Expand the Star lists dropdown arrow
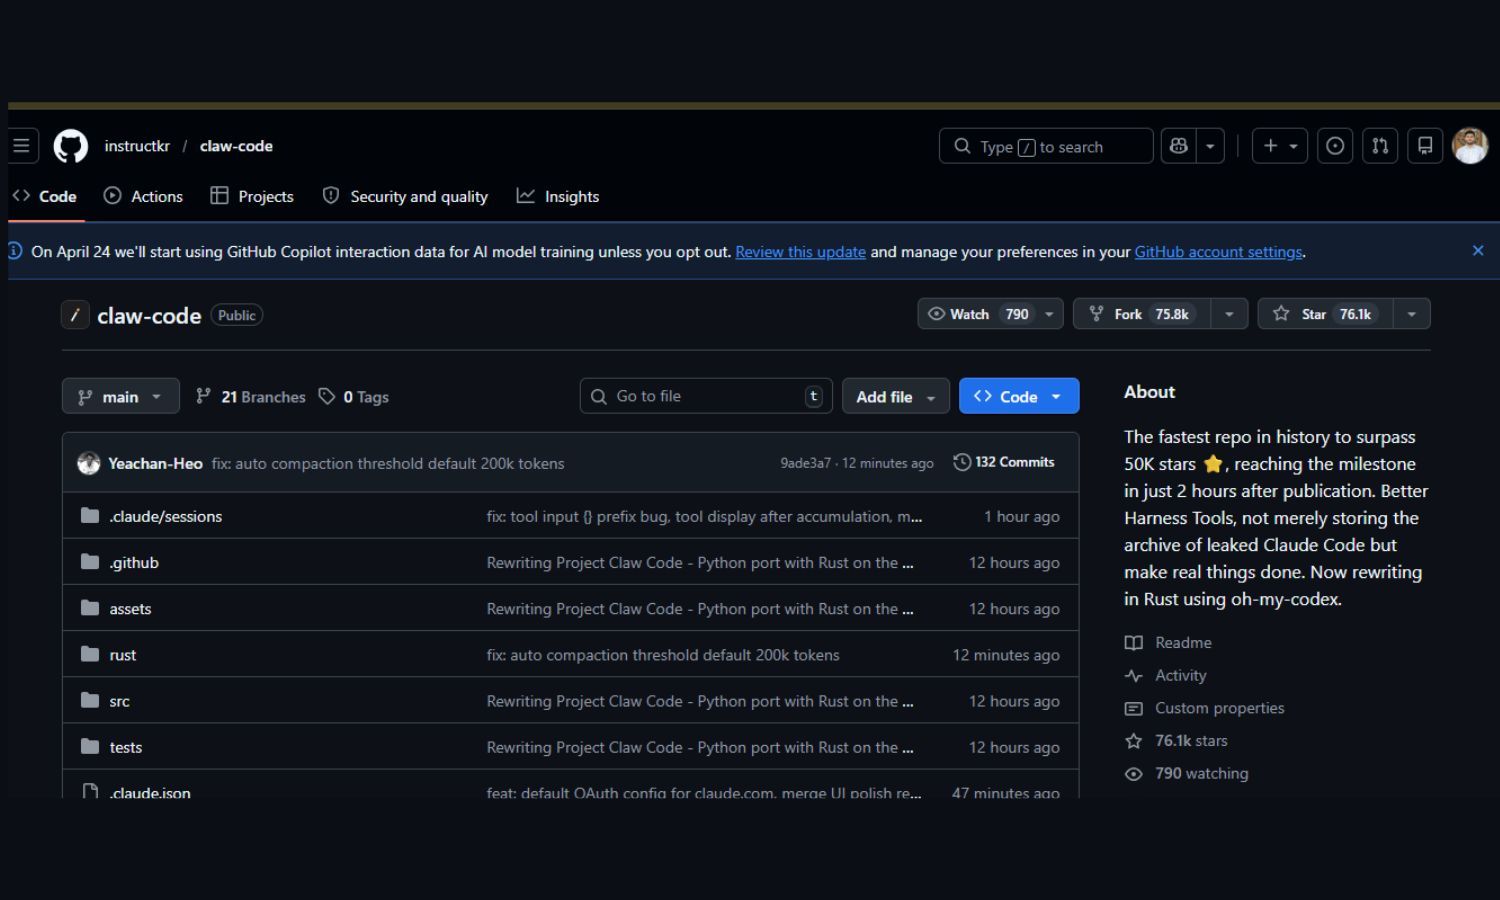The image size is (1500, 900). (1412, 314)
